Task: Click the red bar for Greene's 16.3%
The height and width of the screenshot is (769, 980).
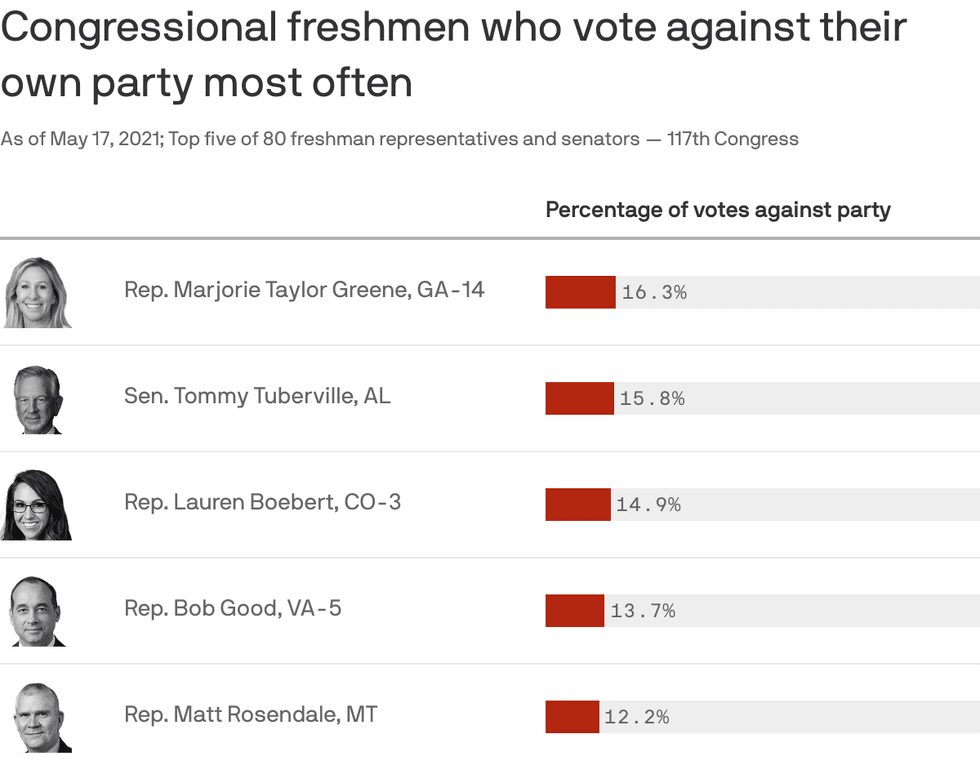Action: pyautogui.click(x=580, y=292)
